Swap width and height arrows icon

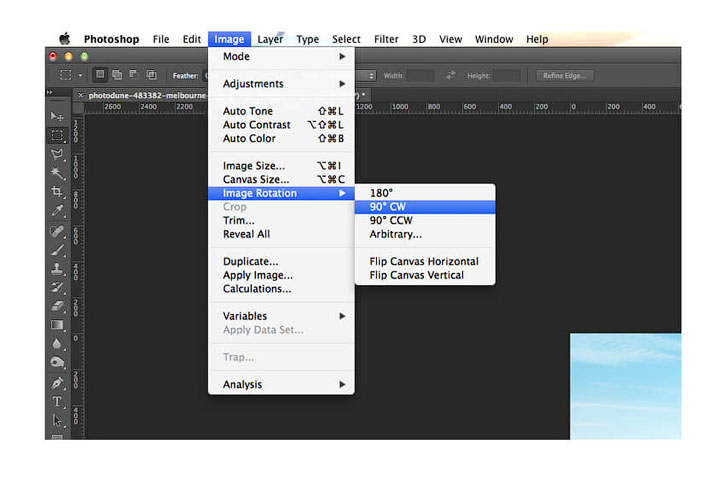click(x=450, y=75)
